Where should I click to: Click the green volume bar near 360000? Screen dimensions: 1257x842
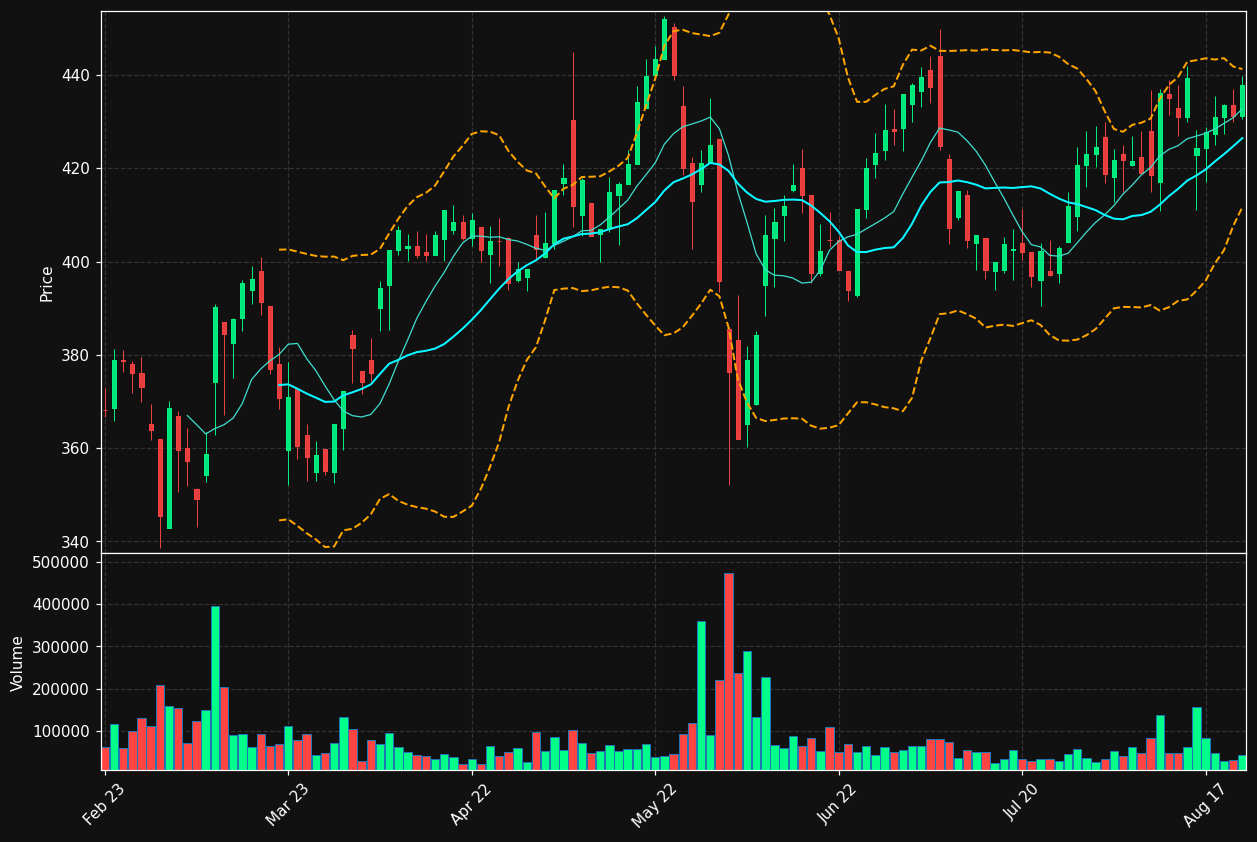coord(701,696)
